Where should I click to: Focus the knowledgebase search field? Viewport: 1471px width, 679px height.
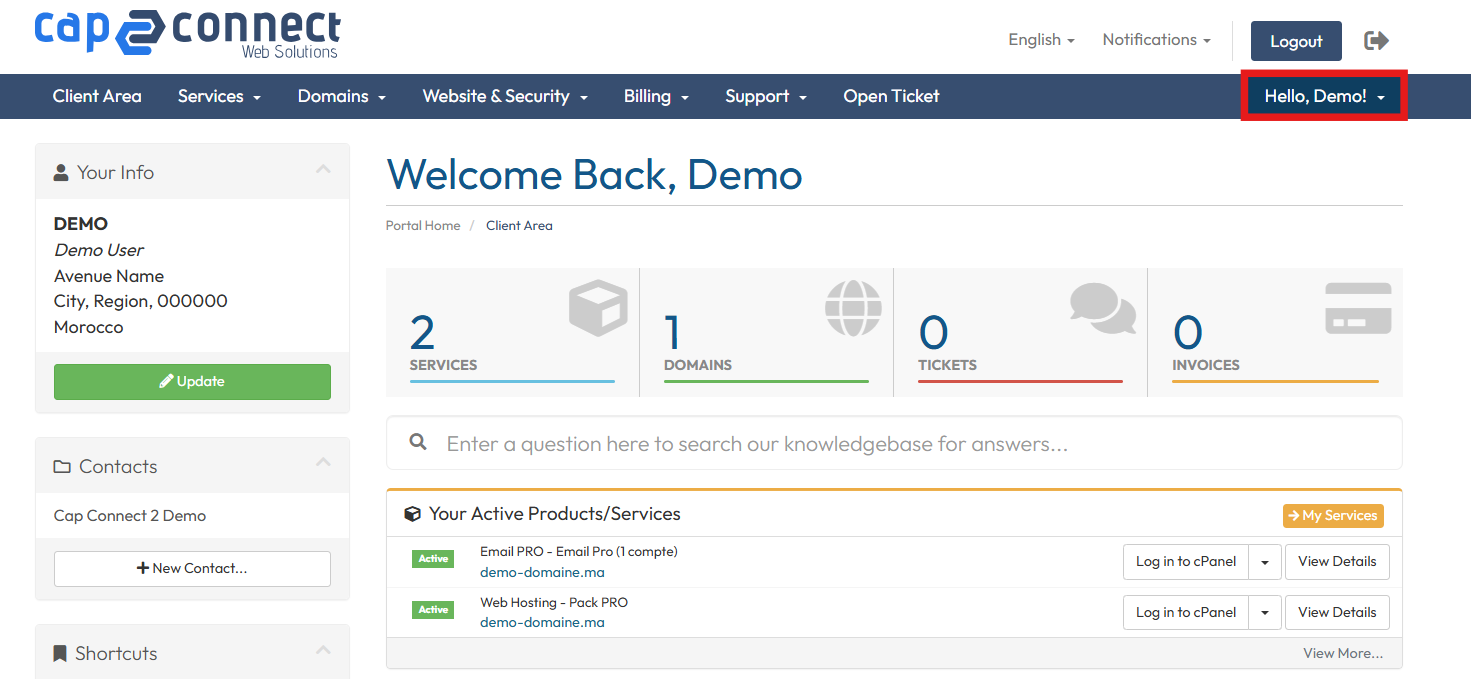tap(900, 443)
